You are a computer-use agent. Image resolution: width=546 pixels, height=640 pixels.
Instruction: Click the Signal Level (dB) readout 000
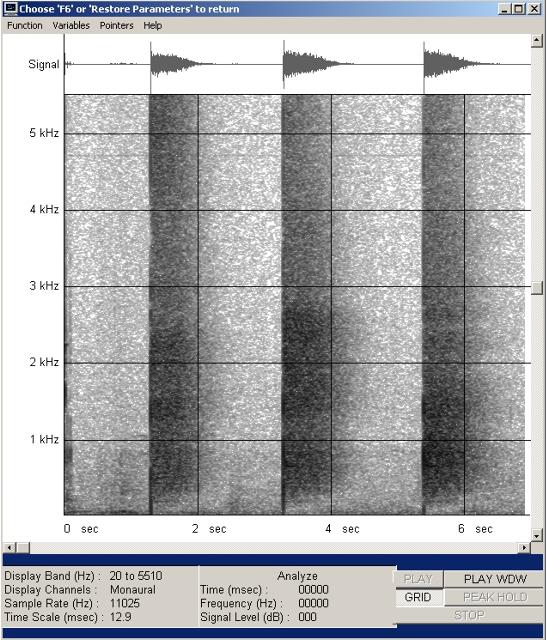tap(307, 617)
